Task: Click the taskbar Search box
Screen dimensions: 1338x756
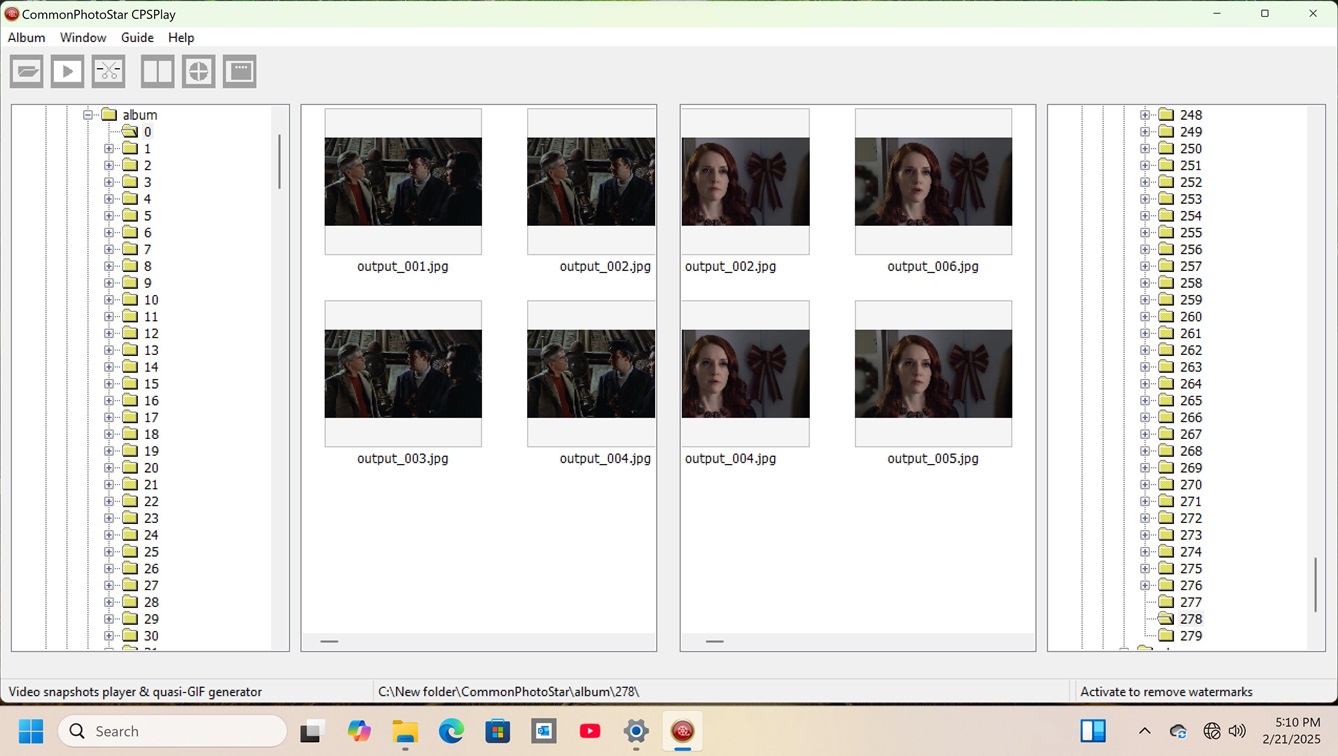Action: tap(172, 731)
